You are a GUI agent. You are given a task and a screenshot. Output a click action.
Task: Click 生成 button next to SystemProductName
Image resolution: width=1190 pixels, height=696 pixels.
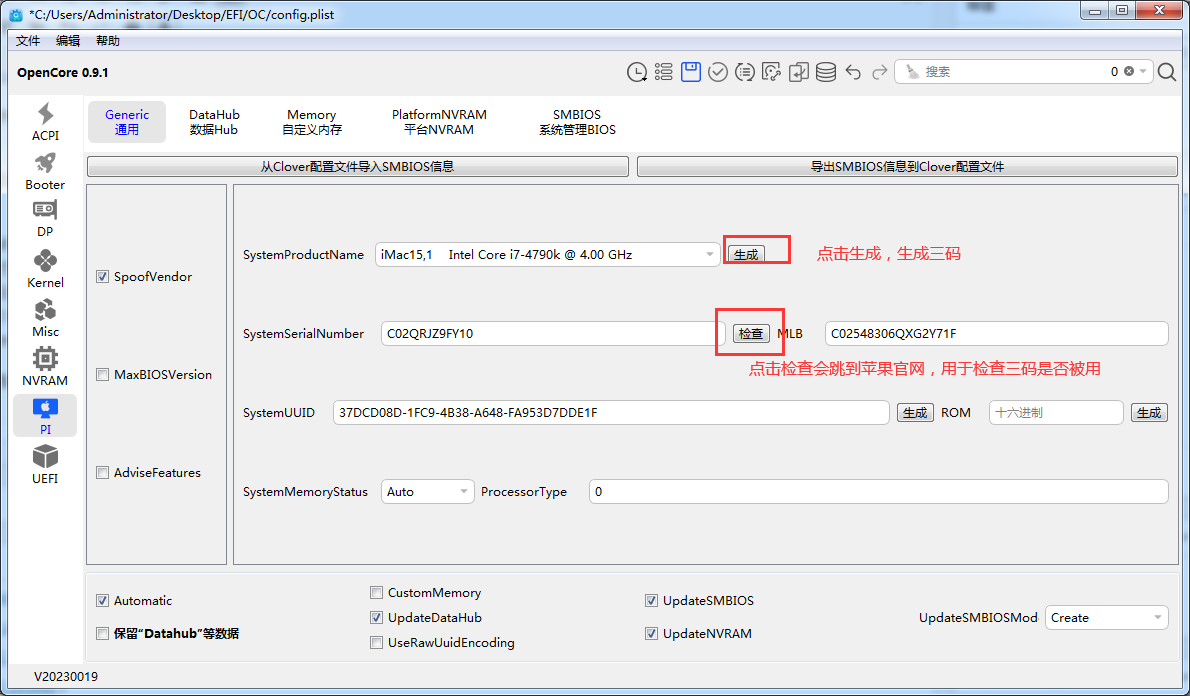tap(746, 254)
